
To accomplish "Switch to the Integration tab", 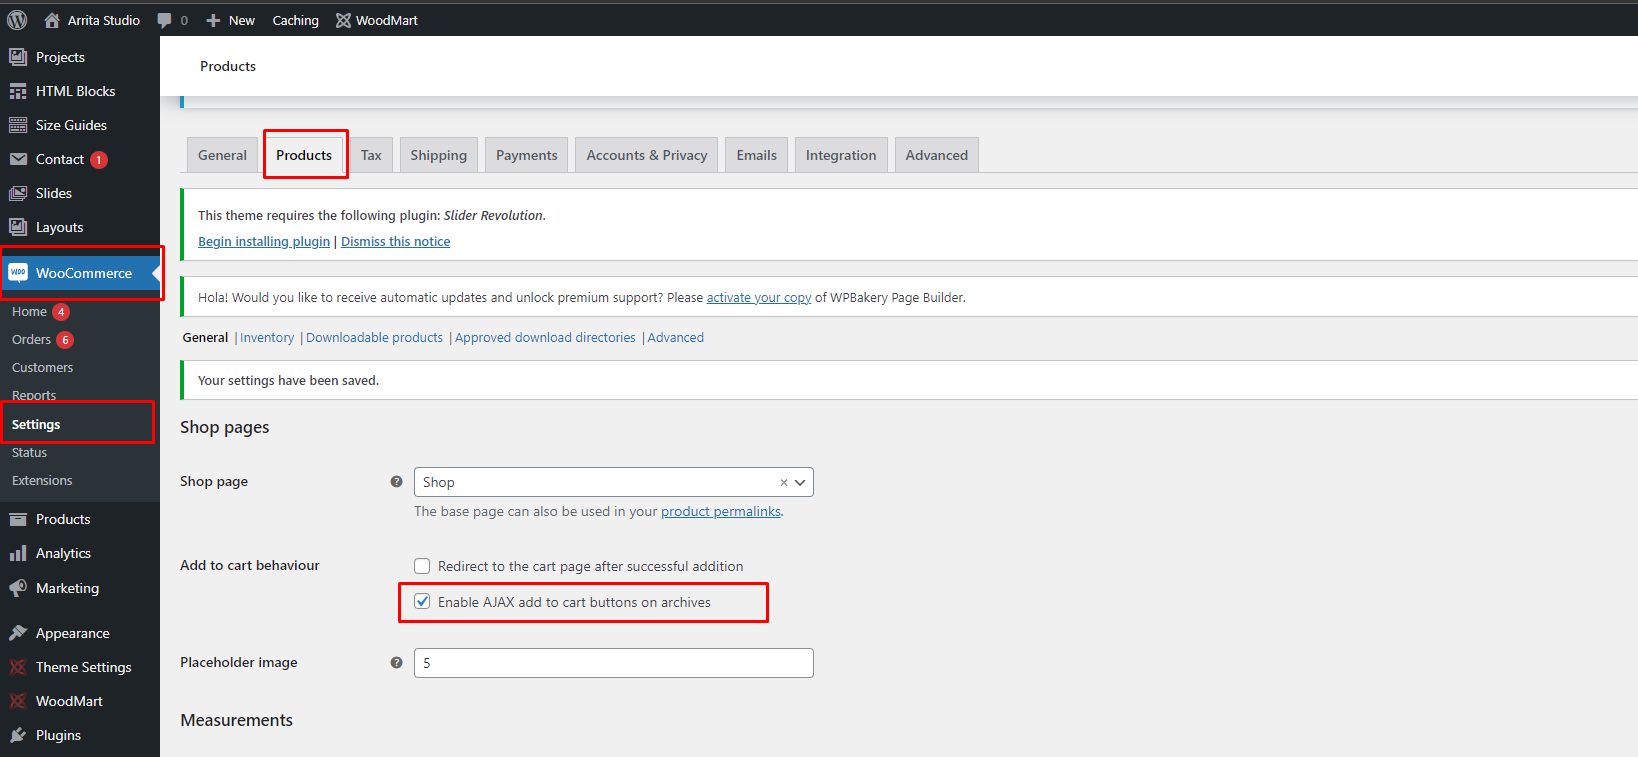I will 841,155.
